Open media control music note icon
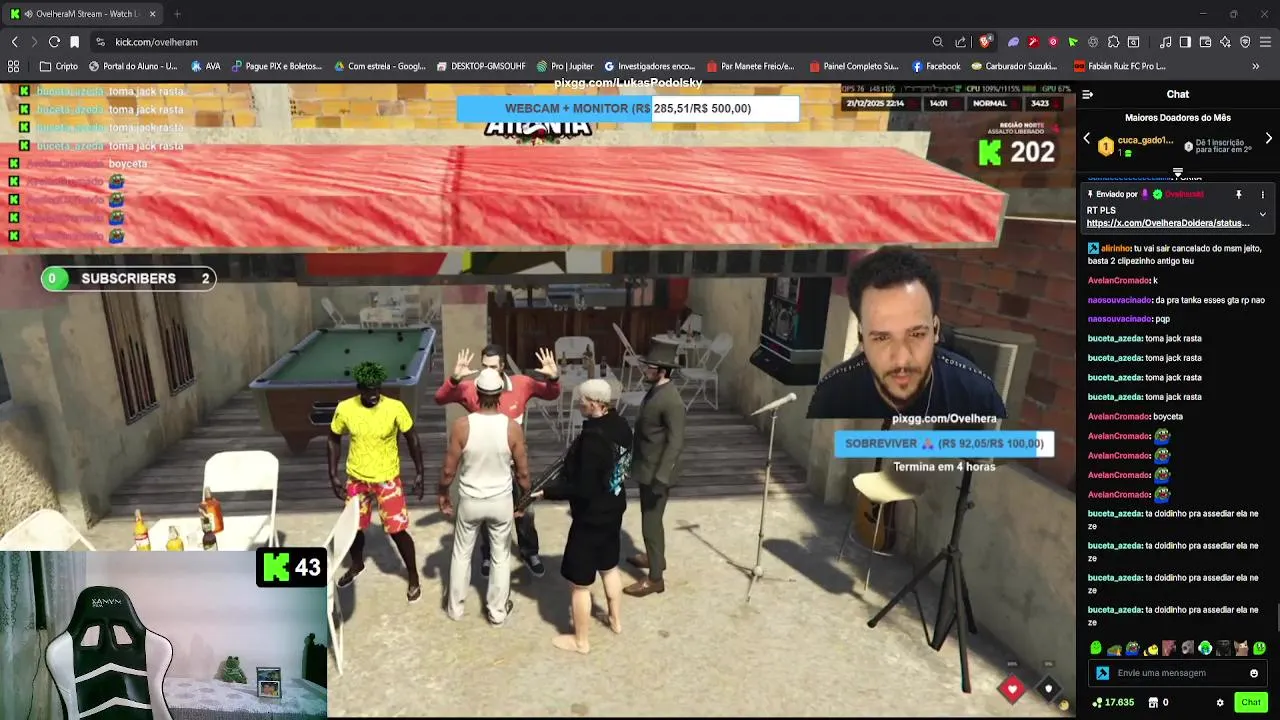 tap(1165, 42)
